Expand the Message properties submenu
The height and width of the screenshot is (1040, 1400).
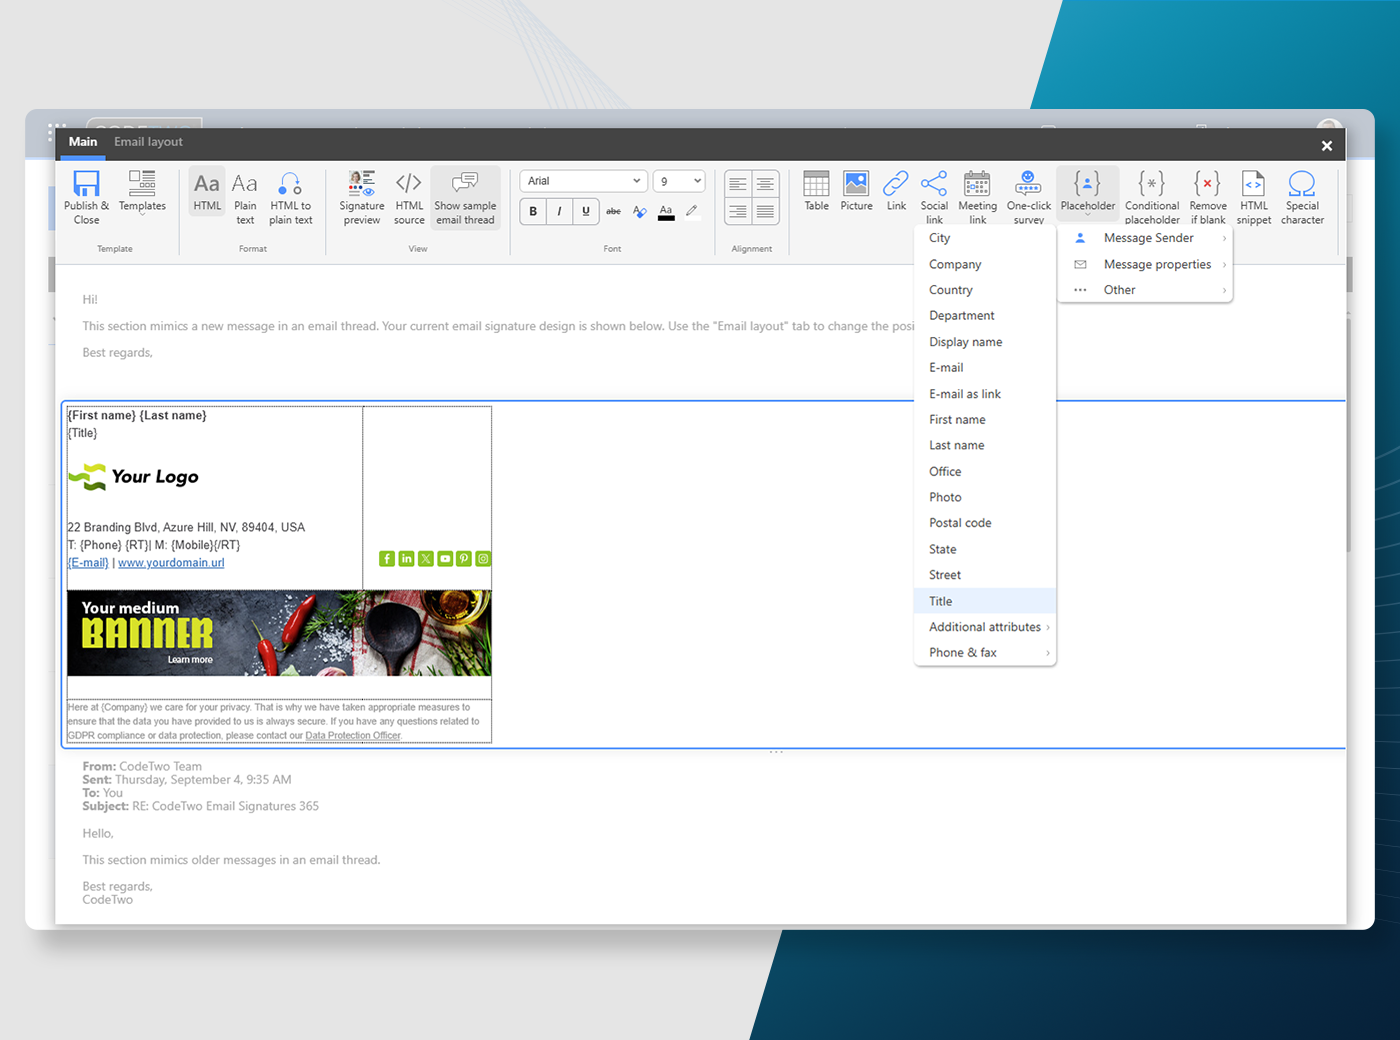pyautogui.click(x=1146, y=264)
